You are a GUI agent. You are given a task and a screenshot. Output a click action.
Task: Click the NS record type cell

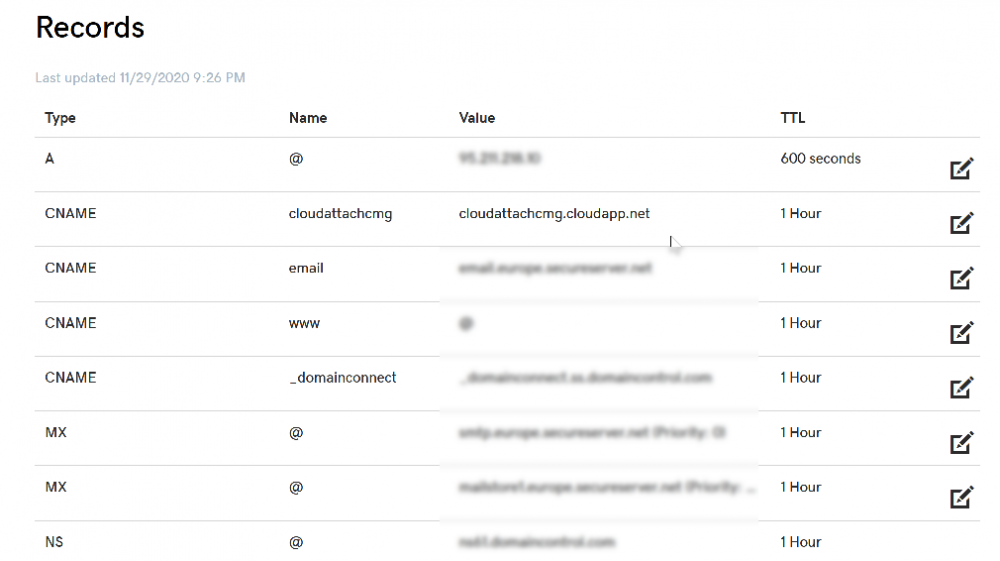coord(54,542)
